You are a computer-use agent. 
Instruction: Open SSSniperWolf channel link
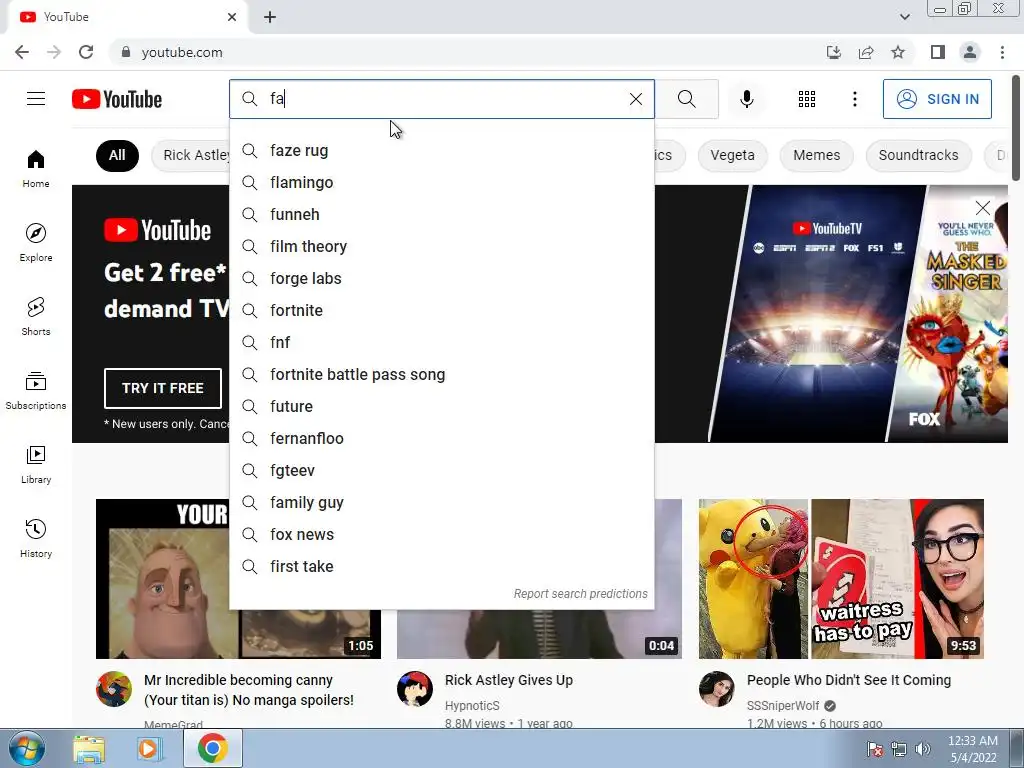783,706
